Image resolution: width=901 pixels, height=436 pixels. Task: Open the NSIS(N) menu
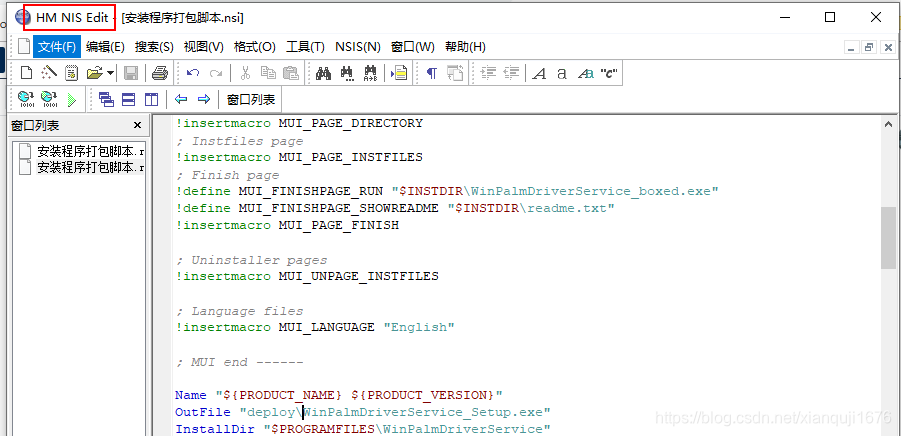pos(357,47)
